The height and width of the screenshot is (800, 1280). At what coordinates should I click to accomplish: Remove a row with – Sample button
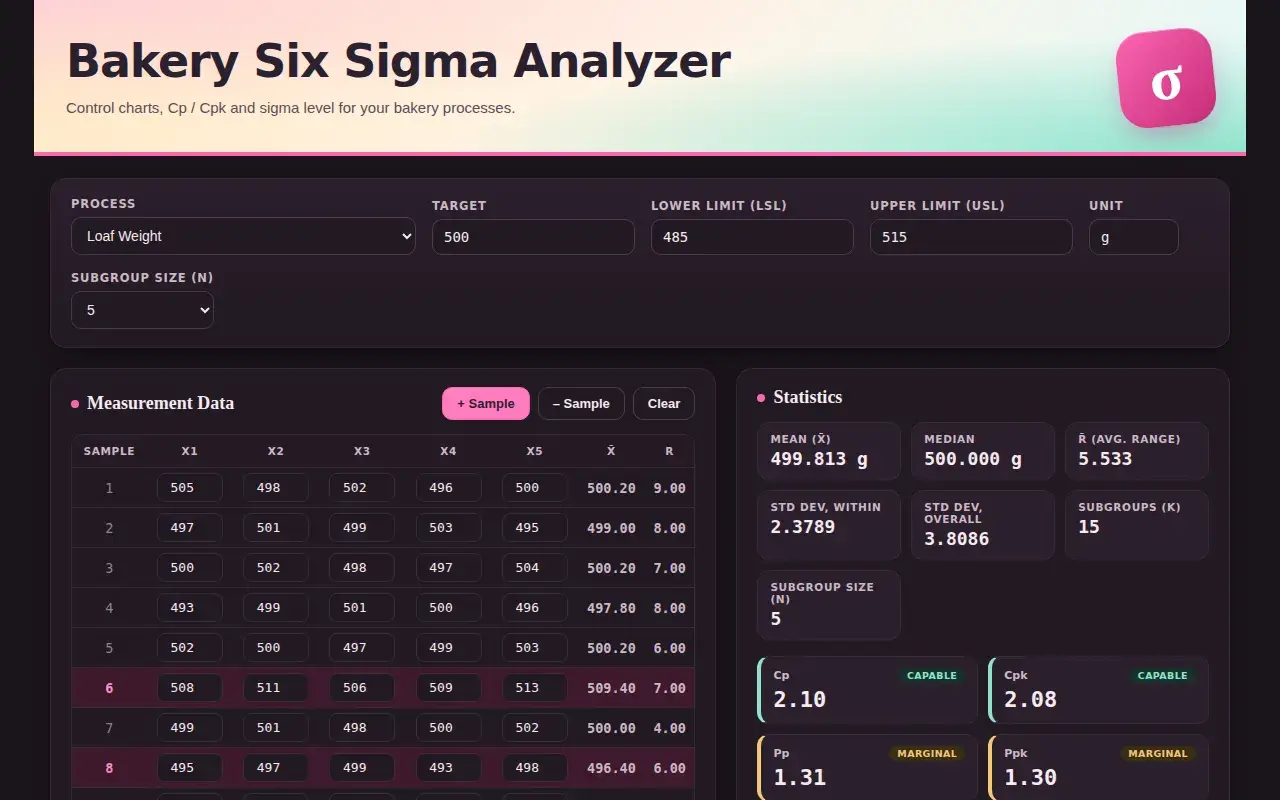point(581,404)
